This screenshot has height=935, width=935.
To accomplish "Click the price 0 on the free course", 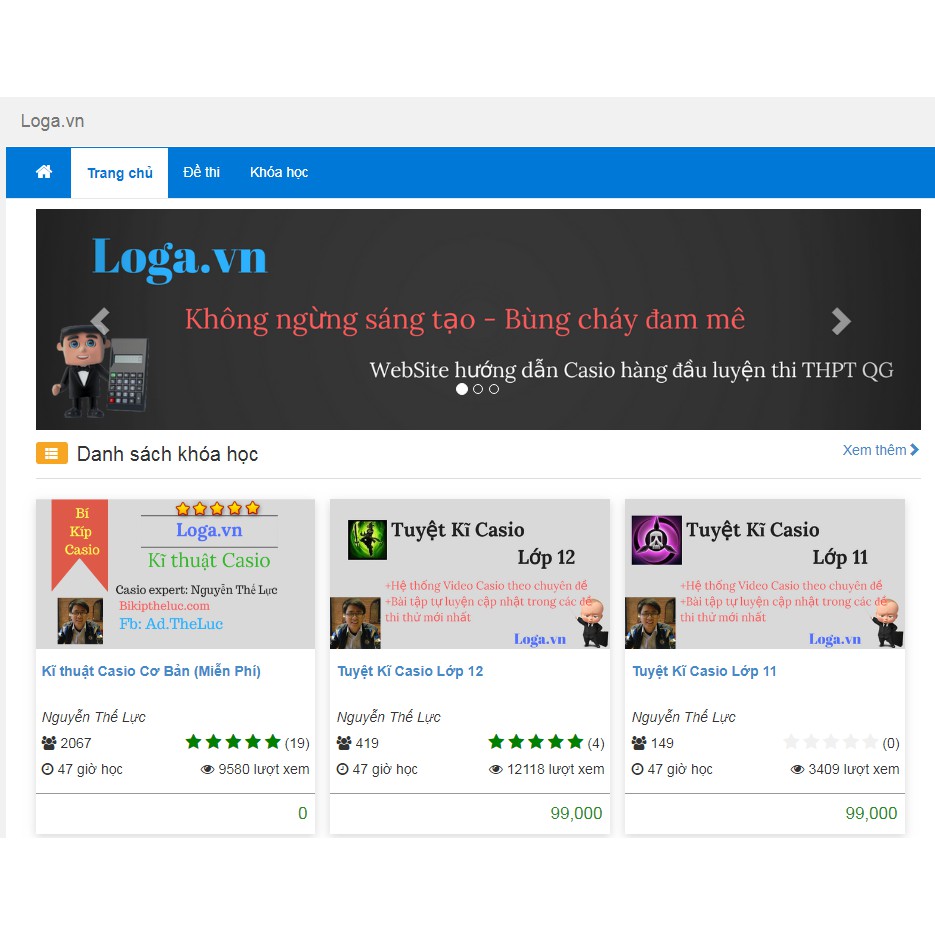I will pos(303,813).
